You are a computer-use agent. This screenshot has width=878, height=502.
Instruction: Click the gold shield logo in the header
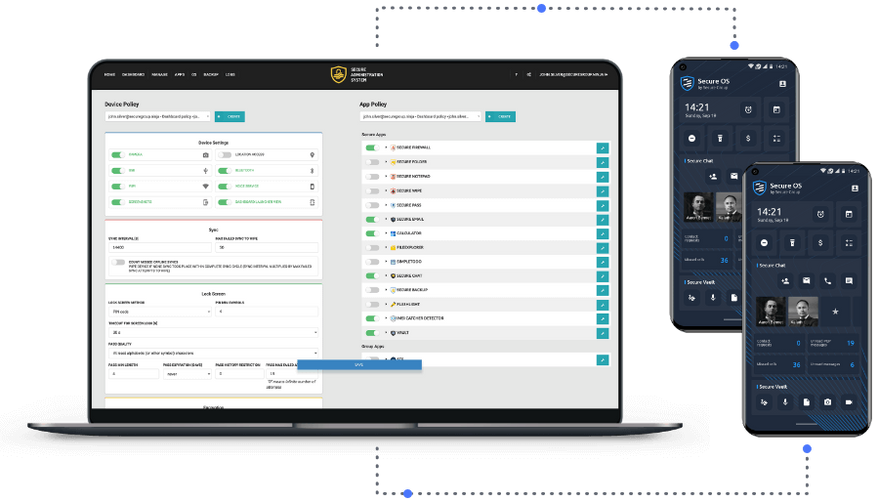(338, 74)
